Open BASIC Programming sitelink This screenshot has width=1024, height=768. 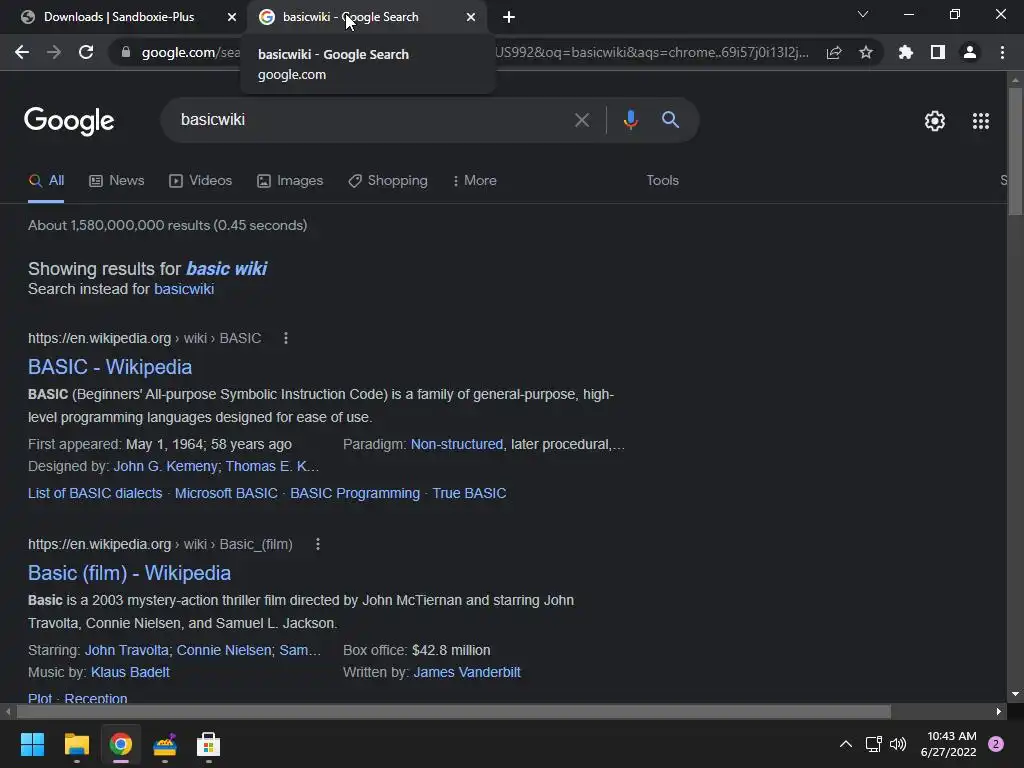pyautogui.click(x=355, y=494)
